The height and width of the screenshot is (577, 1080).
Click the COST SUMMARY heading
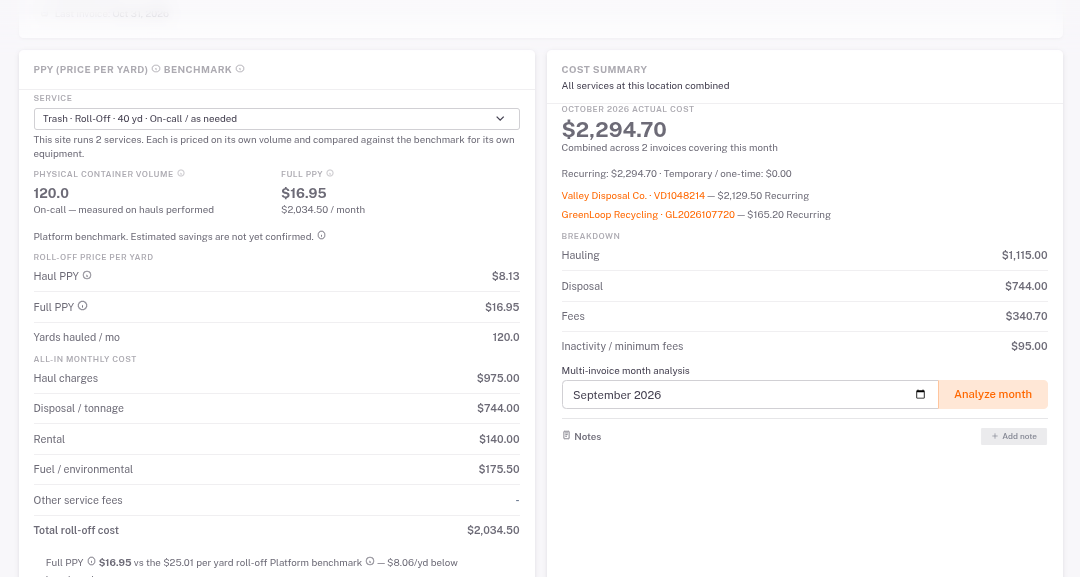coord(604,70)
